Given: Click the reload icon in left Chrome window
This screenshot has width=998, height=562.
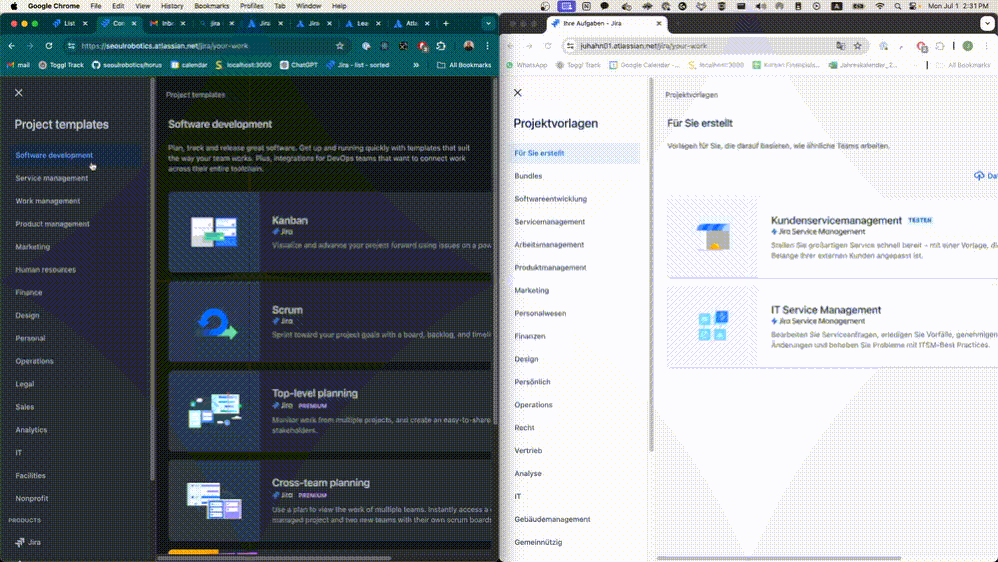Looking at the screenshot, I should tap(49, 46).
